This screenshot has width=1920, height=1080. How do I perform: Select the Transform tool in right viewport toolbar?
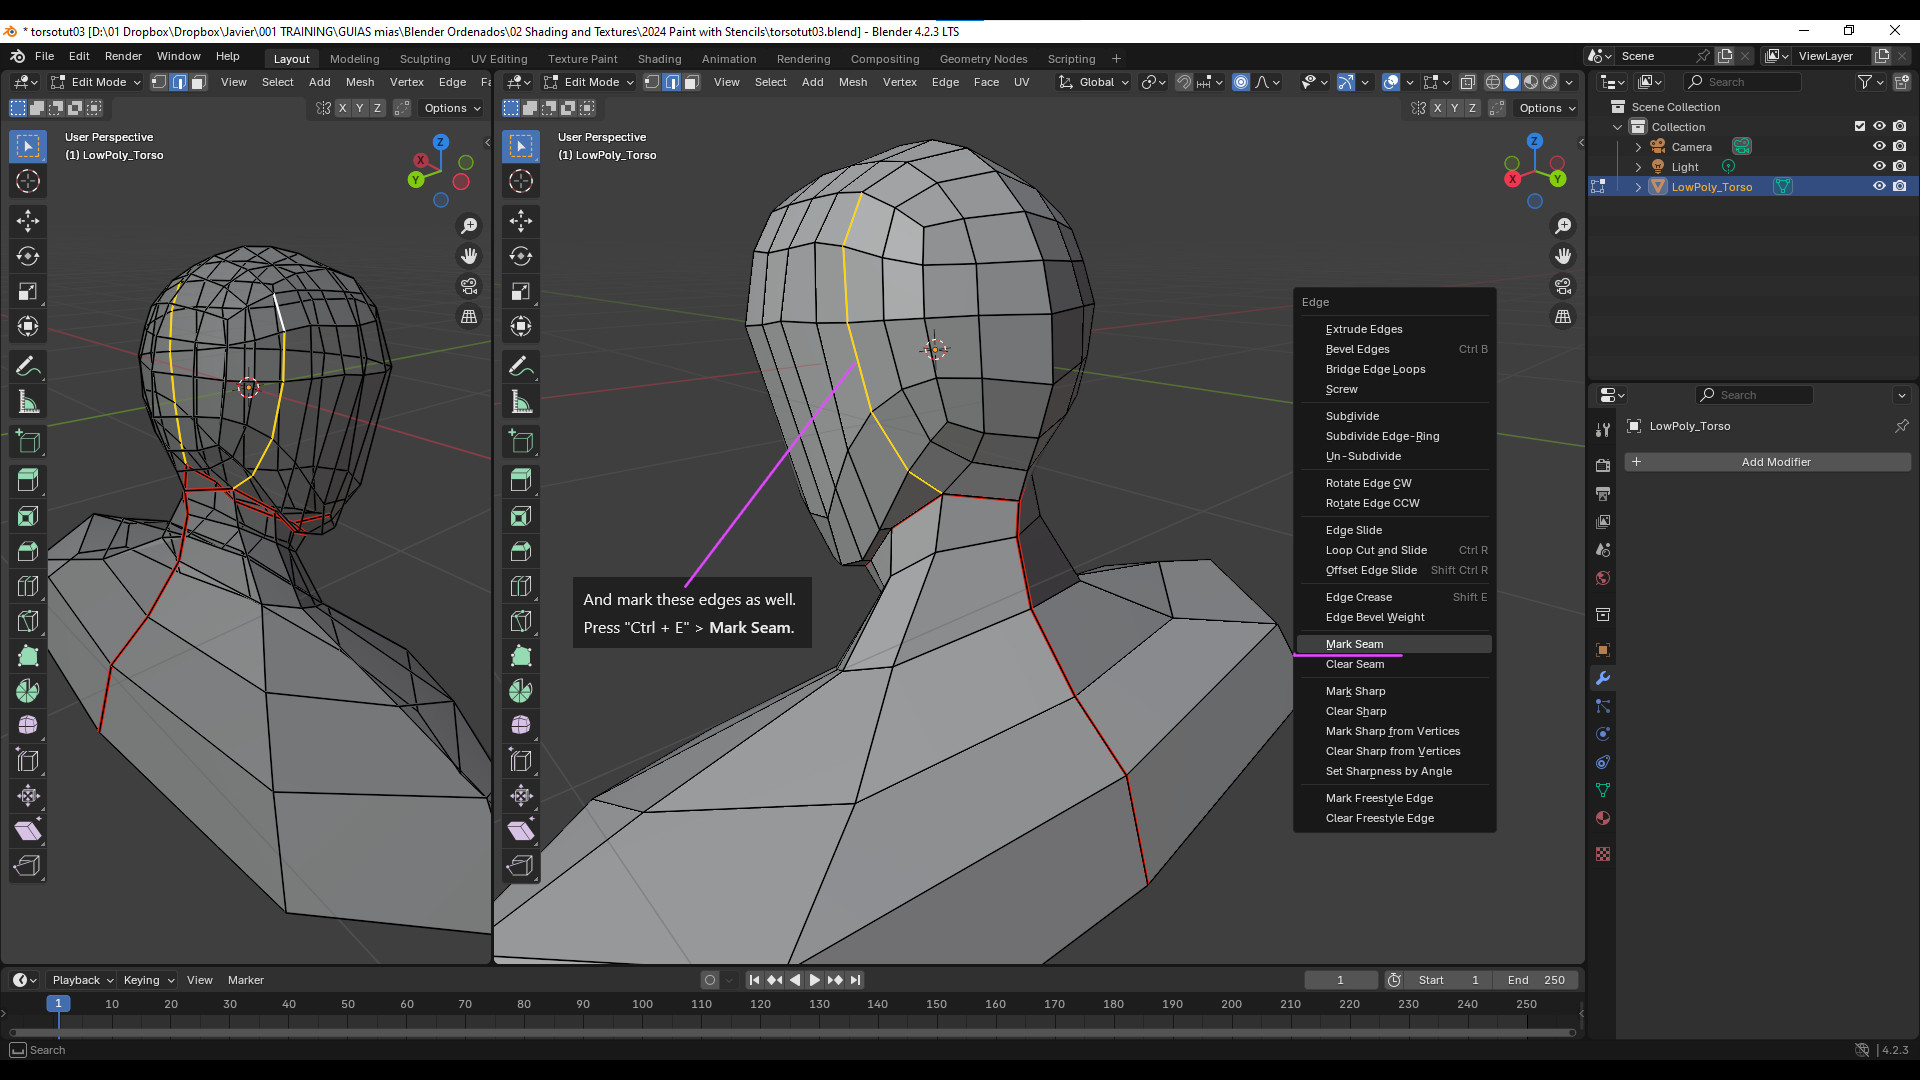[x=521, y=326]
